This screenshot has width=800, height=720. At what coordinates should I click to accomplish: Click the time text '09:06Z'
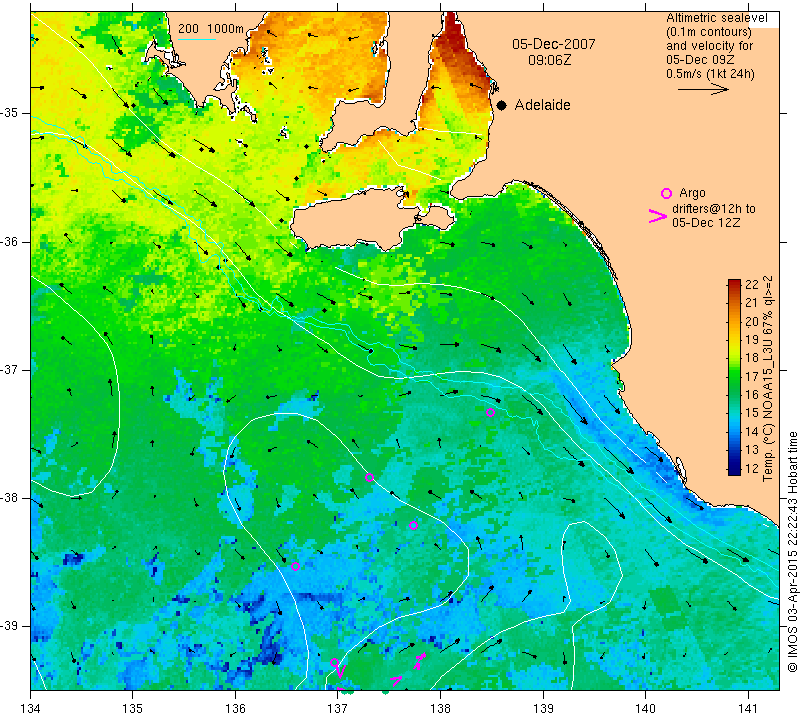pyautogui.click(x=549, y=60)
